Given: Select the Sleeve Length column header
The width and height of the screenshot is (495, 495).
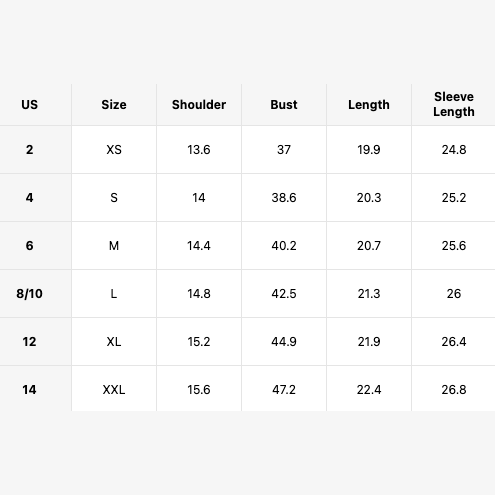Looking at the screenshot, I should (x=454, y=104).
